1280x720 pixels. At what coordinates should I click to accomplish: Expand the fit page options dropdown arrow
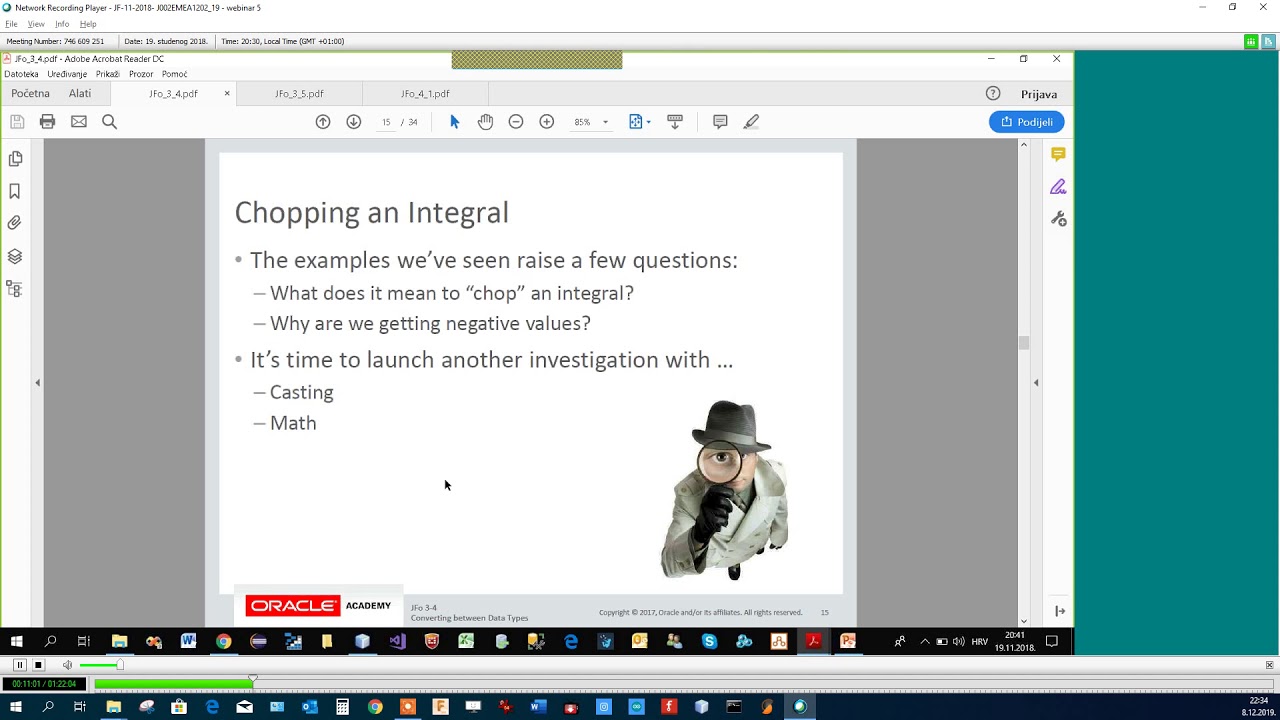649,122
